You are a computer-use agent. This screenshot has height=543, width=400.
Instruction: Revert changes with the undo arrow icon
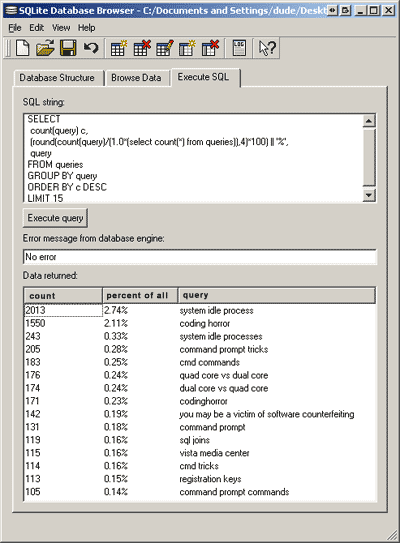pyautogui.click(x=91, y=48)
